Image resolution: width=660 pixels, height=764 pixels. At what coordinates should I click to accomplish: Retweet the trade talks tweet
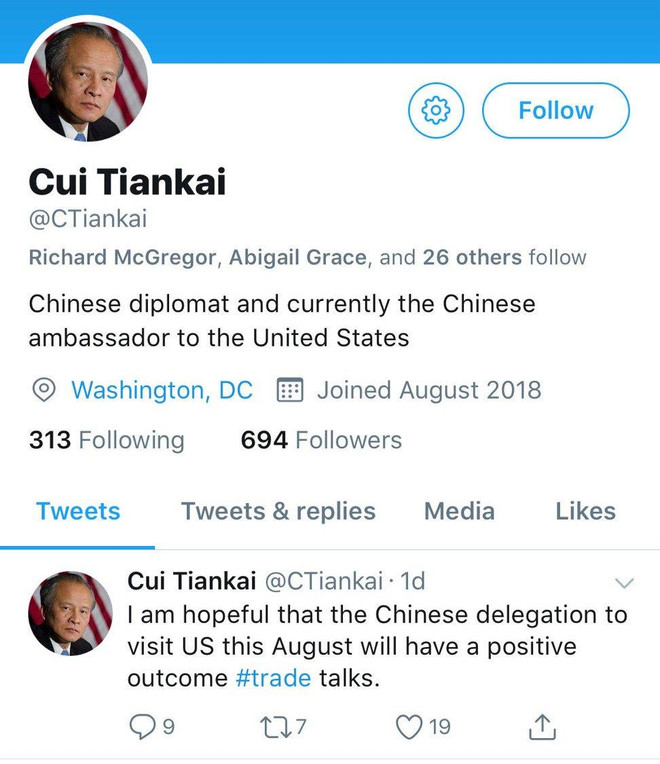tap(276, 726)
